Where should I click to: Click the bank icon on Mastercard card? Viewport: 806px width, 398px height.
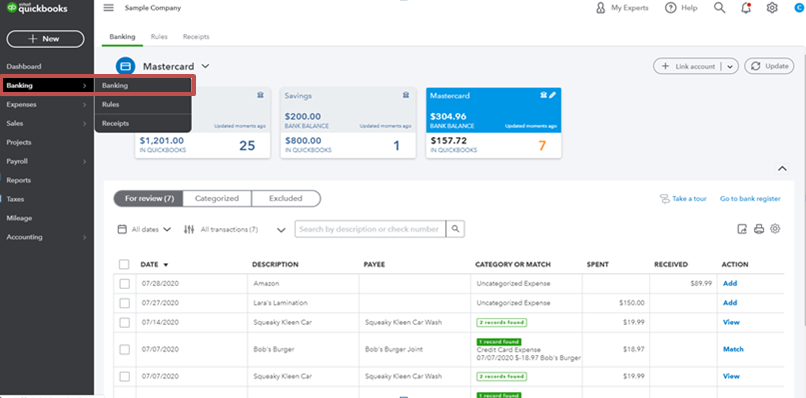[543, 95]
